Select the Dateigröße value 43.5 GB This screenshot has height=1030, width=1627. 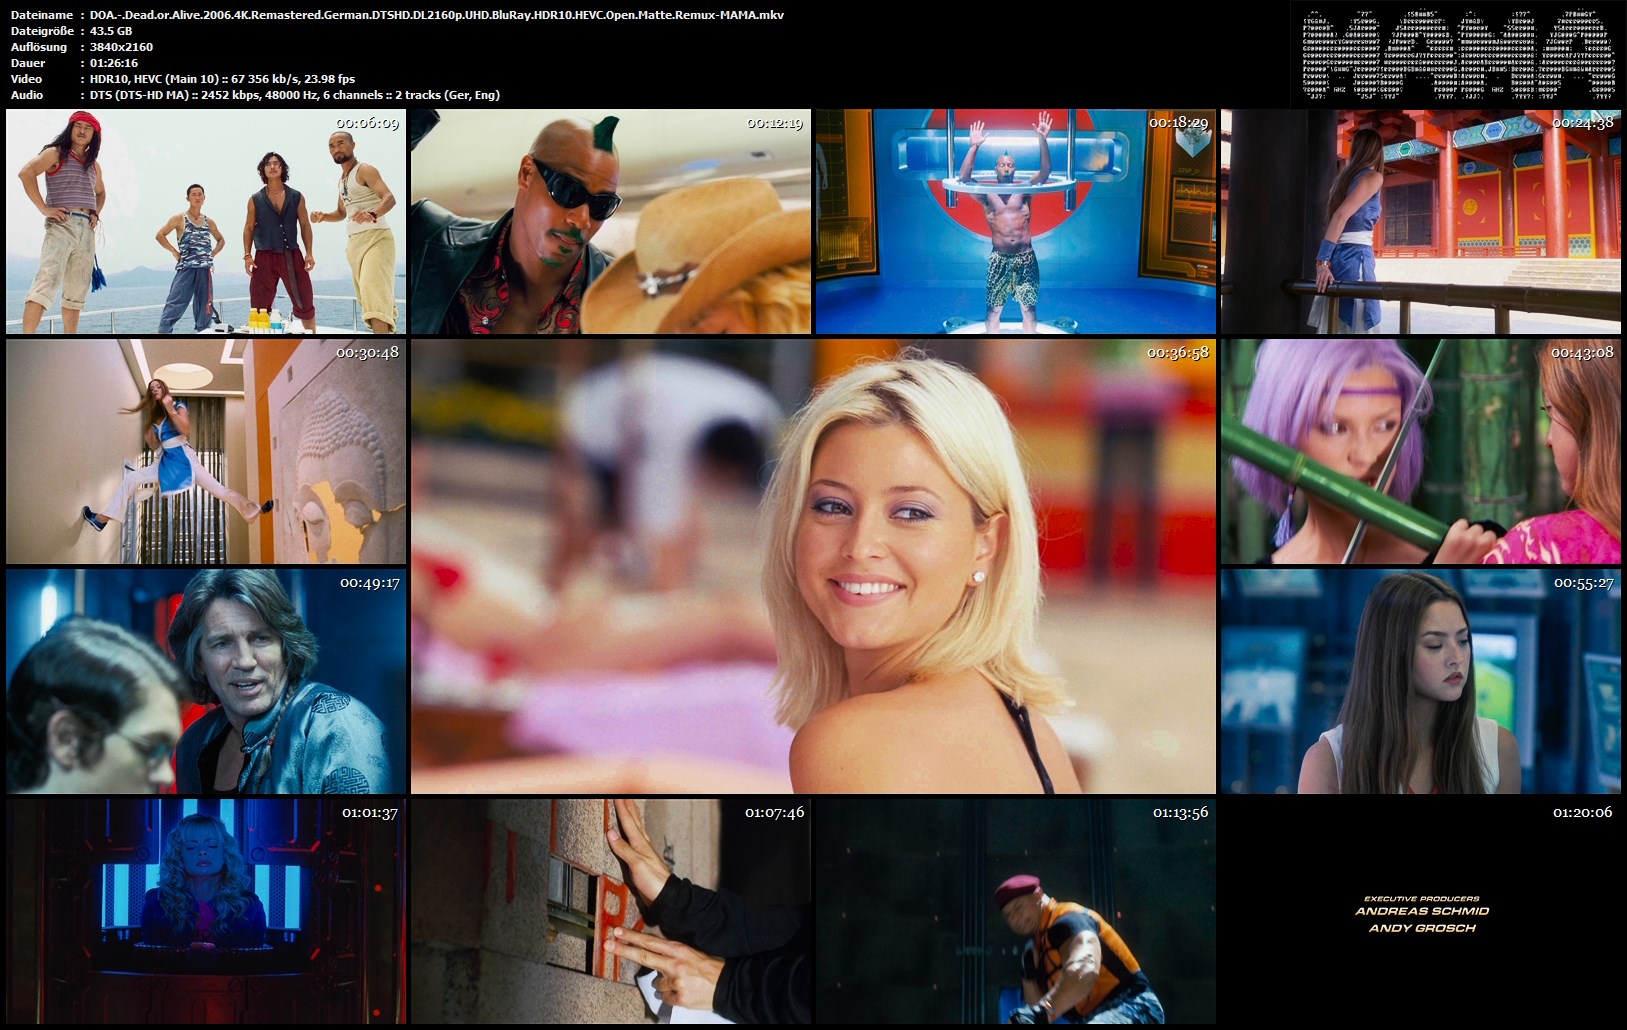point(111,31)
